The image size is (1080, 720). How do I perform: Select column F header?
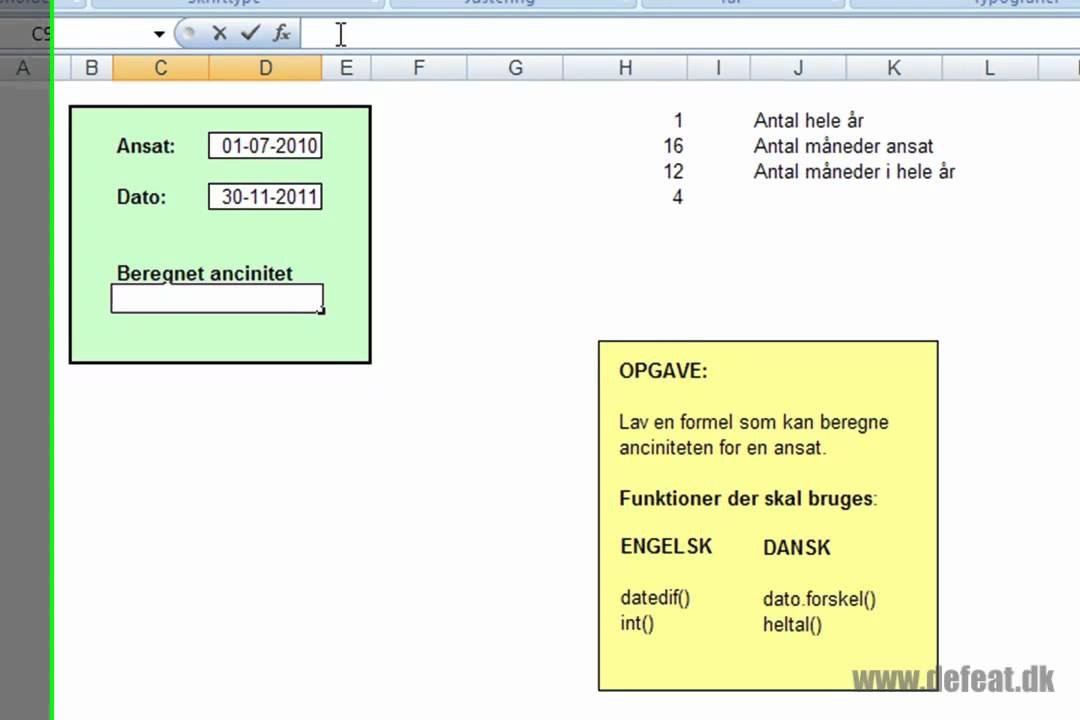click(x=419, y=68)
